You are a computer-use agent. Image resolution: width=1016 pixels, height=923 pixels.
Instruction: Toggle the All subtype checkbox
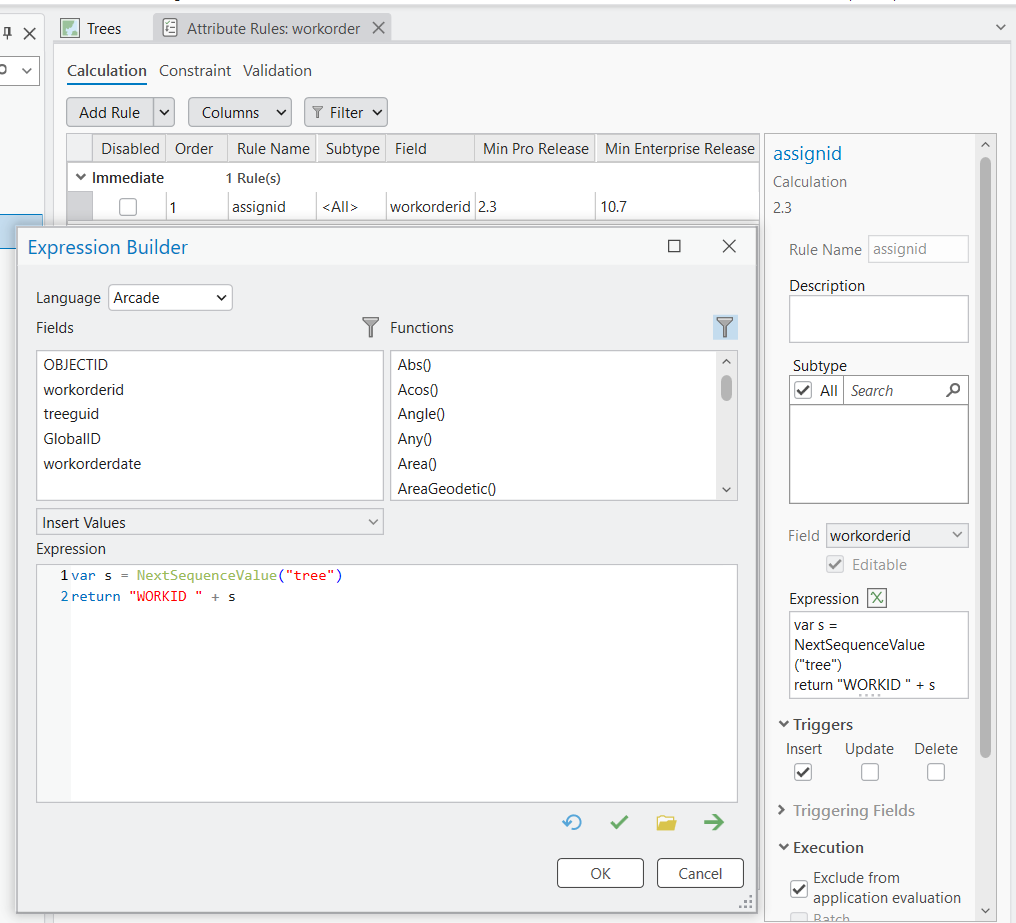(x=803, y=390)
